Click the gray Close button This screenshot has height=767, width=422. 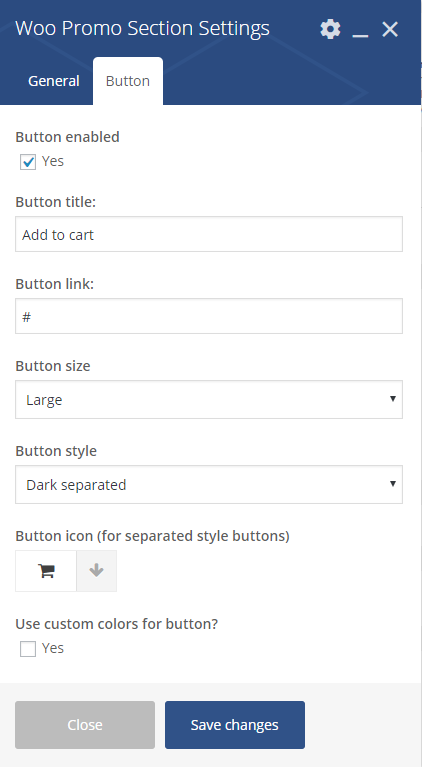click(x=85, y=725)
